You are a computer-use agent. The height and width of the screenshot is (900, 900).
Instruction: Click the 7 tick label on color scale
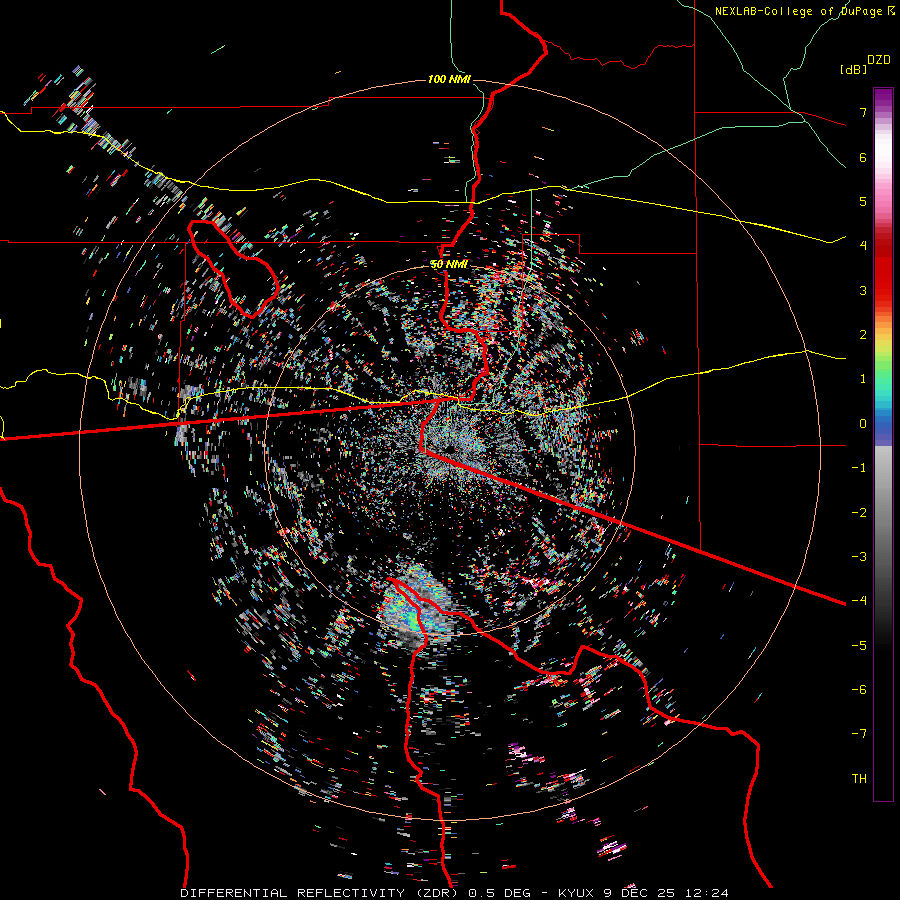click(863, 112)
